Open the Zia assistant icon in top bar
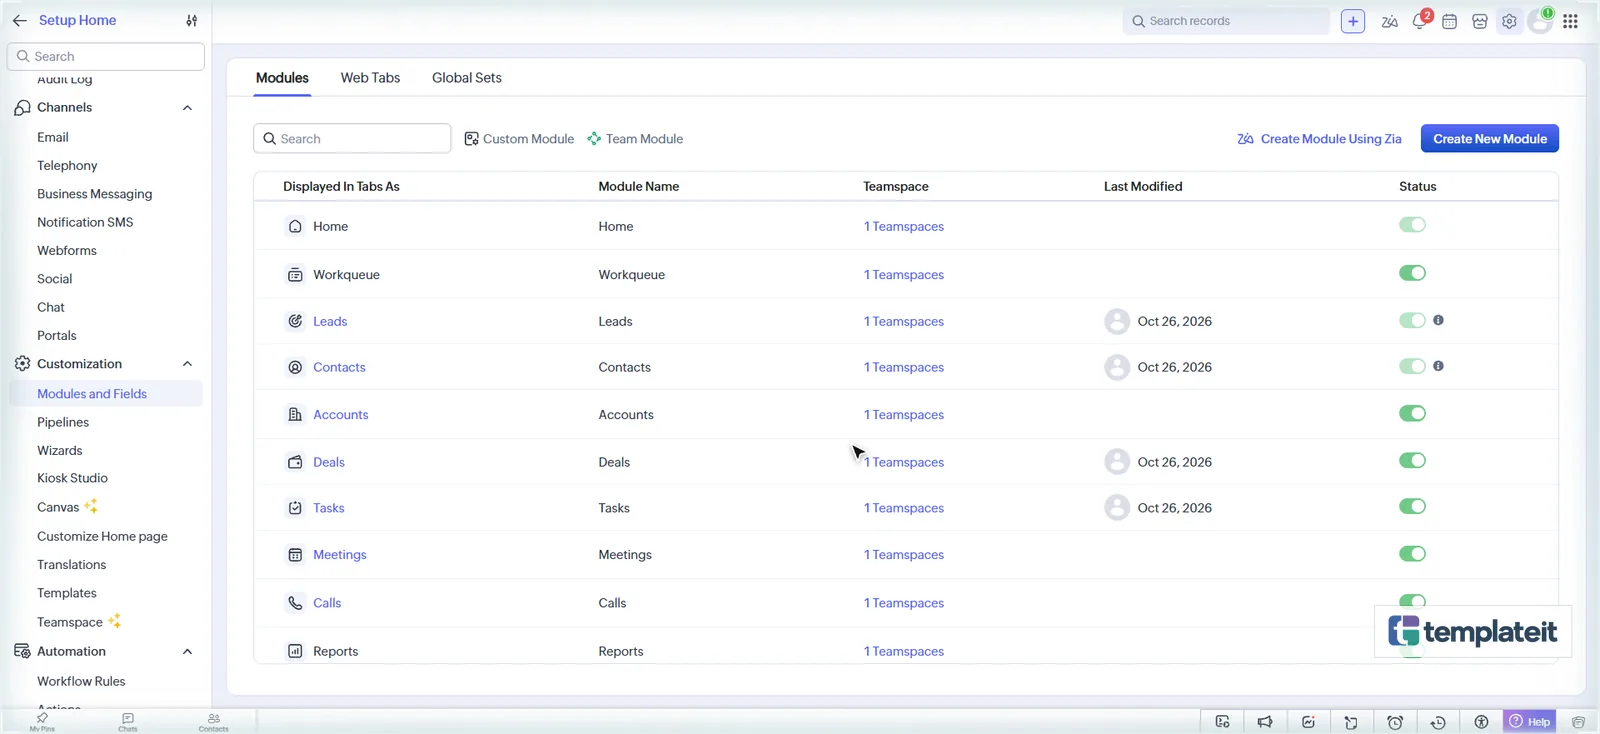Viewport: 1600px width, 734px height. point(1389,21)
